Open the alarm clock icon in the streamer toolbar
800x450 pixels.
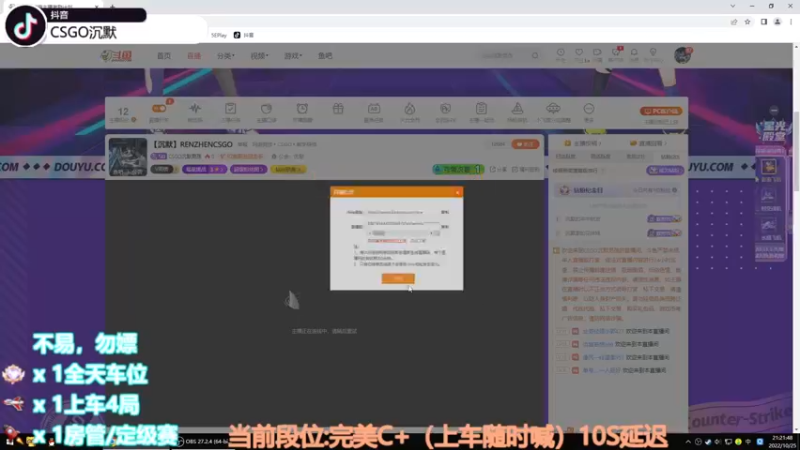[302, 108]
